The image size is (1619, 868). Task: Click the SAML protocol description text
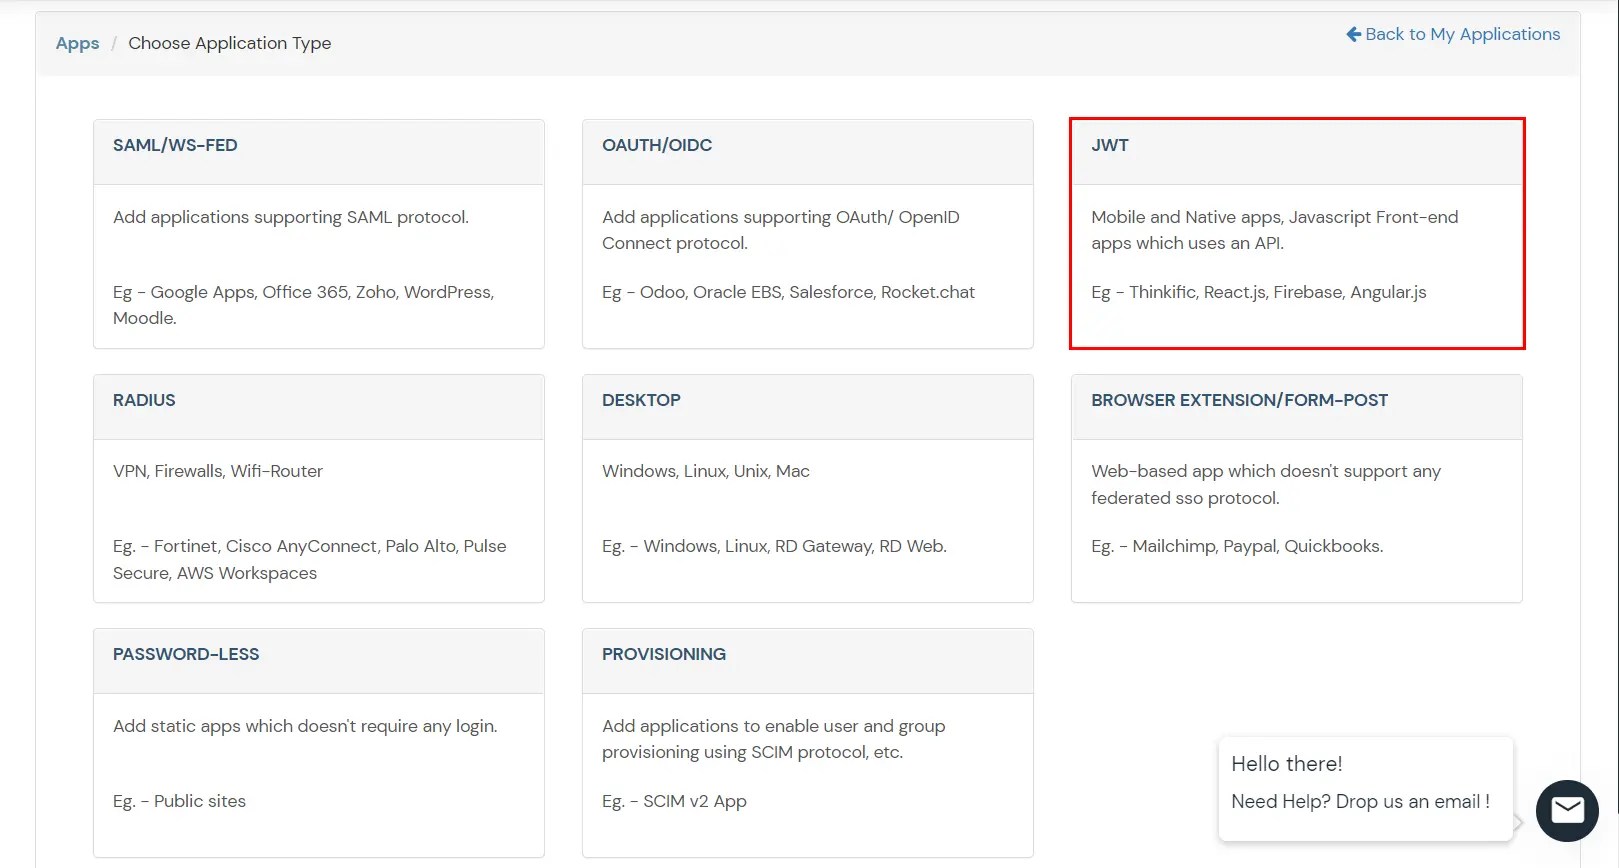coord(291,217)
